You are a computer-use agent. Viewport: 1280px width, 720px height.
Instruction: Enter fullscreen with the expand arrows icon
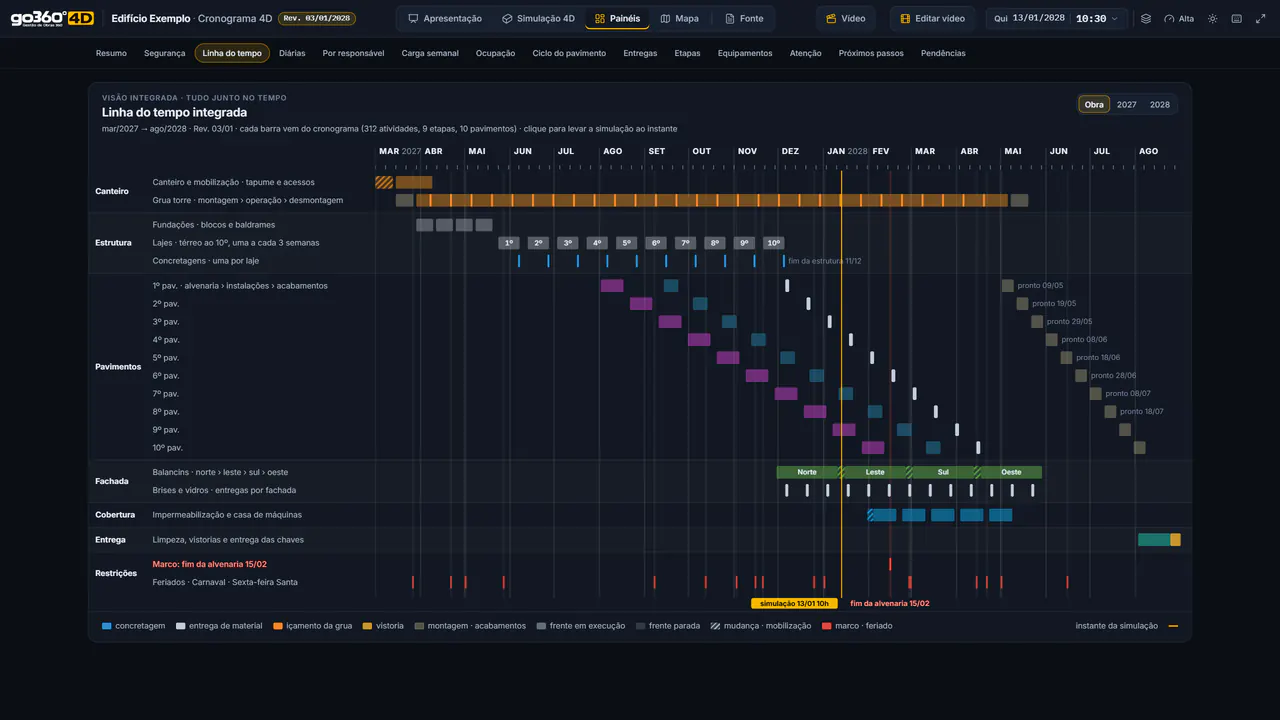(1261, 18)
